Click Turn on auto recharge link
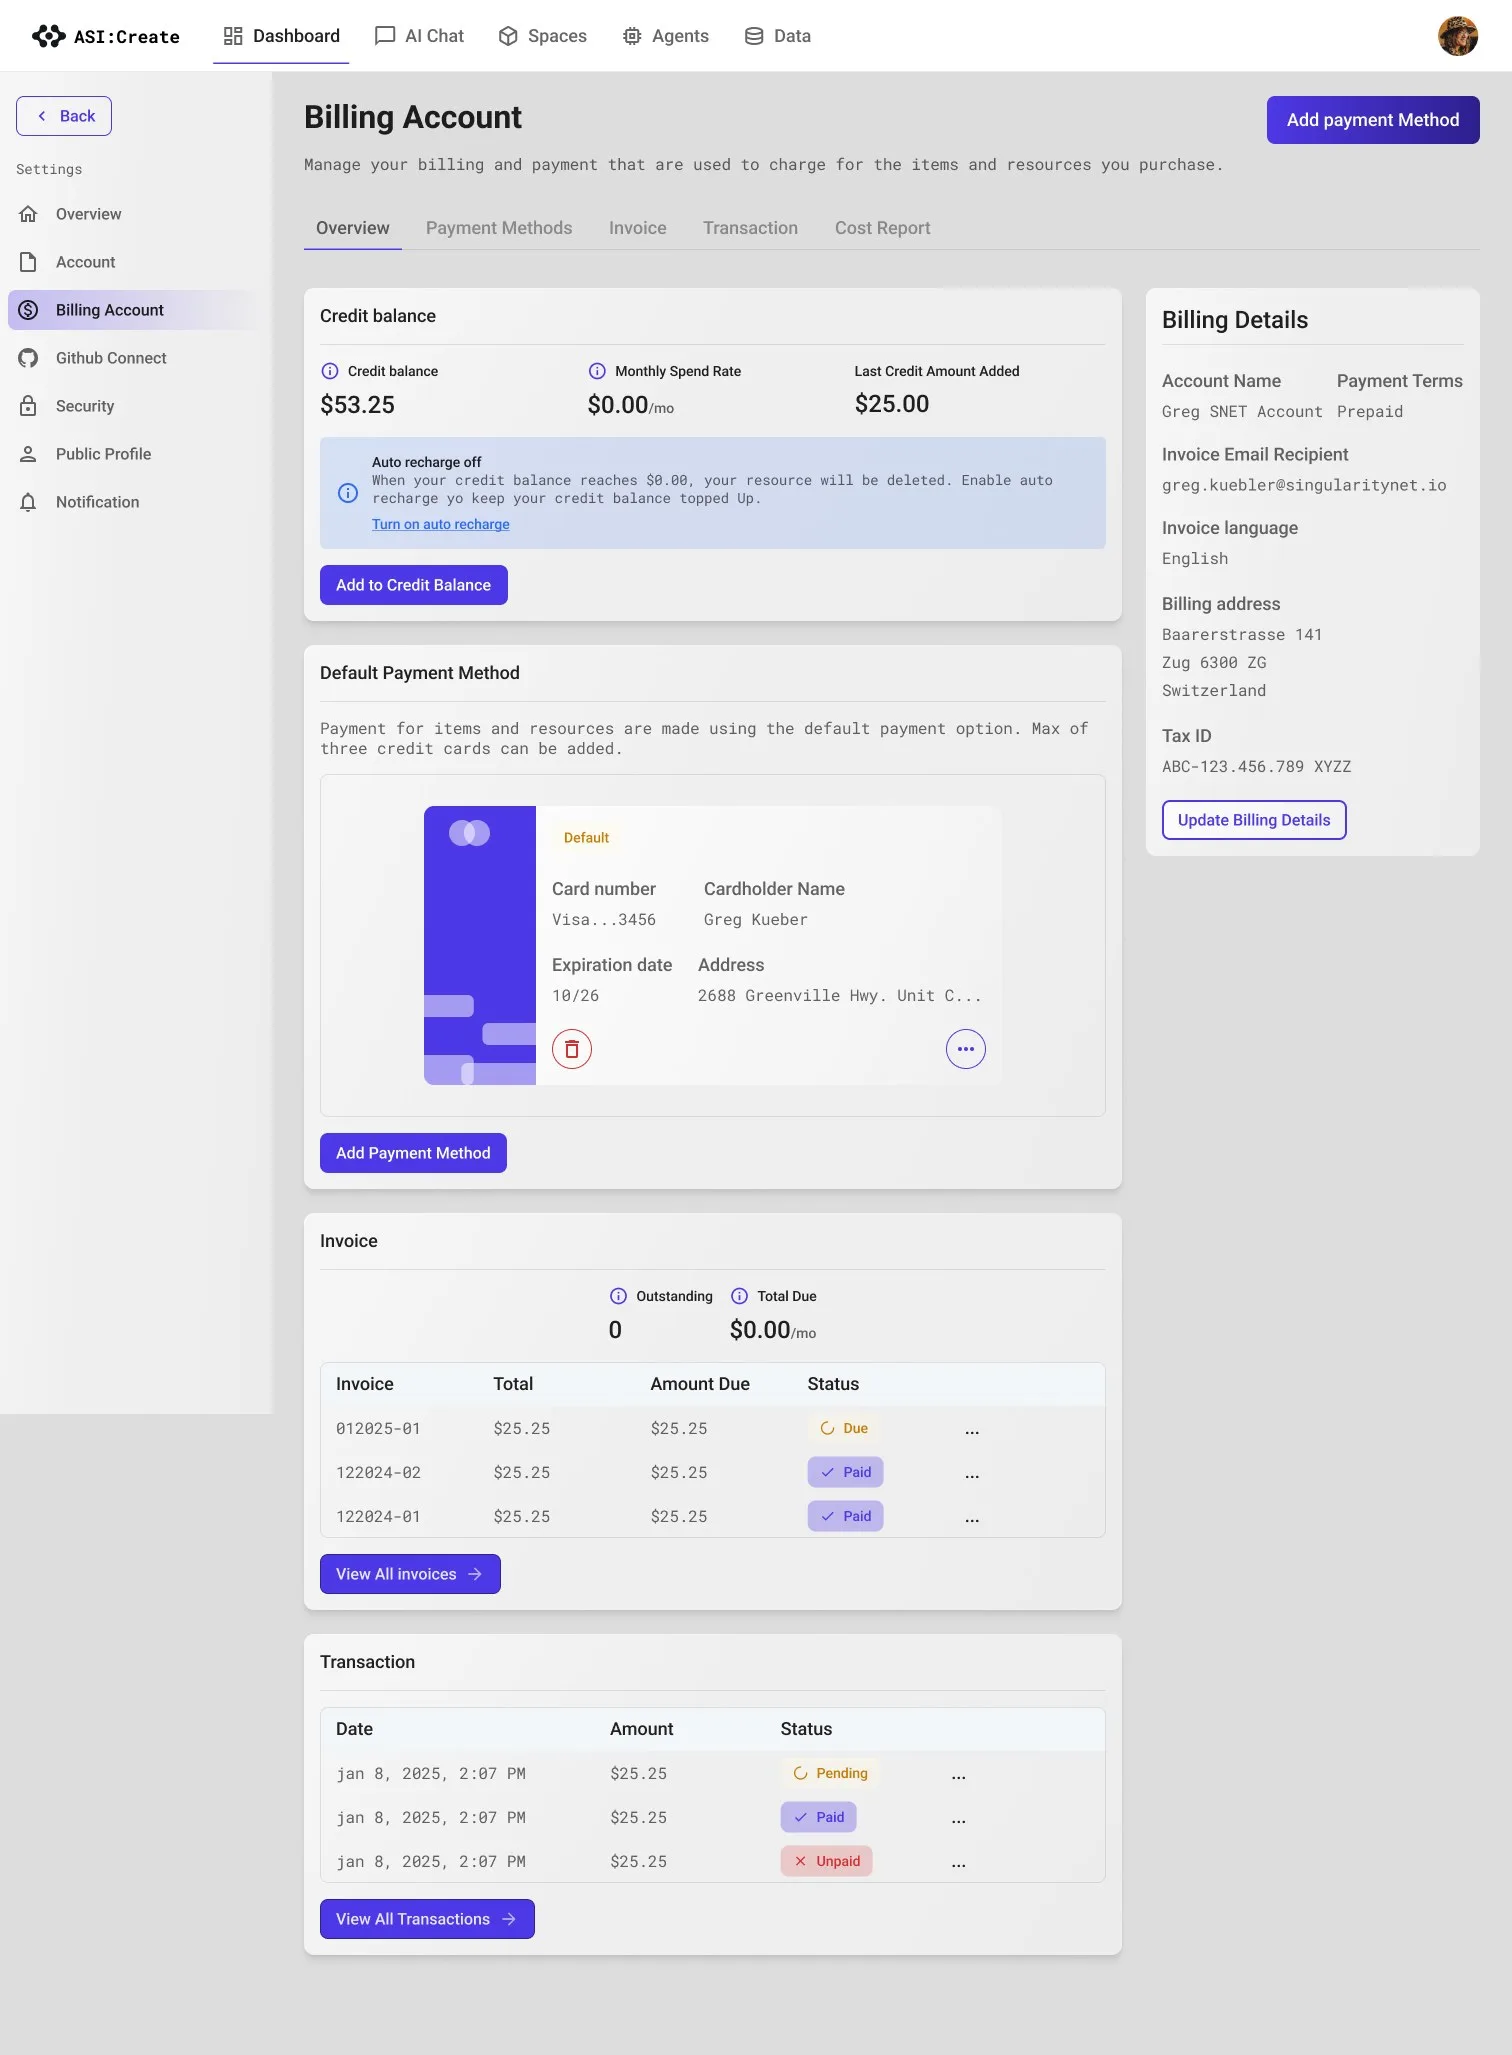 (x=441, y=524)
